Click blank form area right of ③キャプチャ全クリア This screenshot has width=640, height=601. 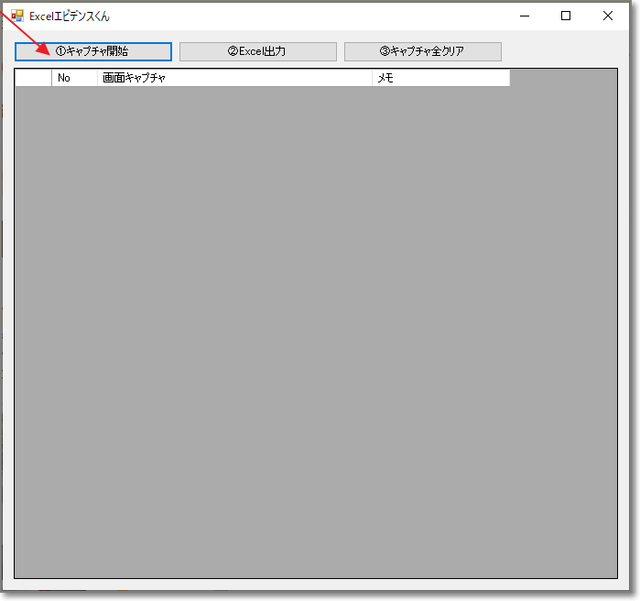tap(565, 51)
